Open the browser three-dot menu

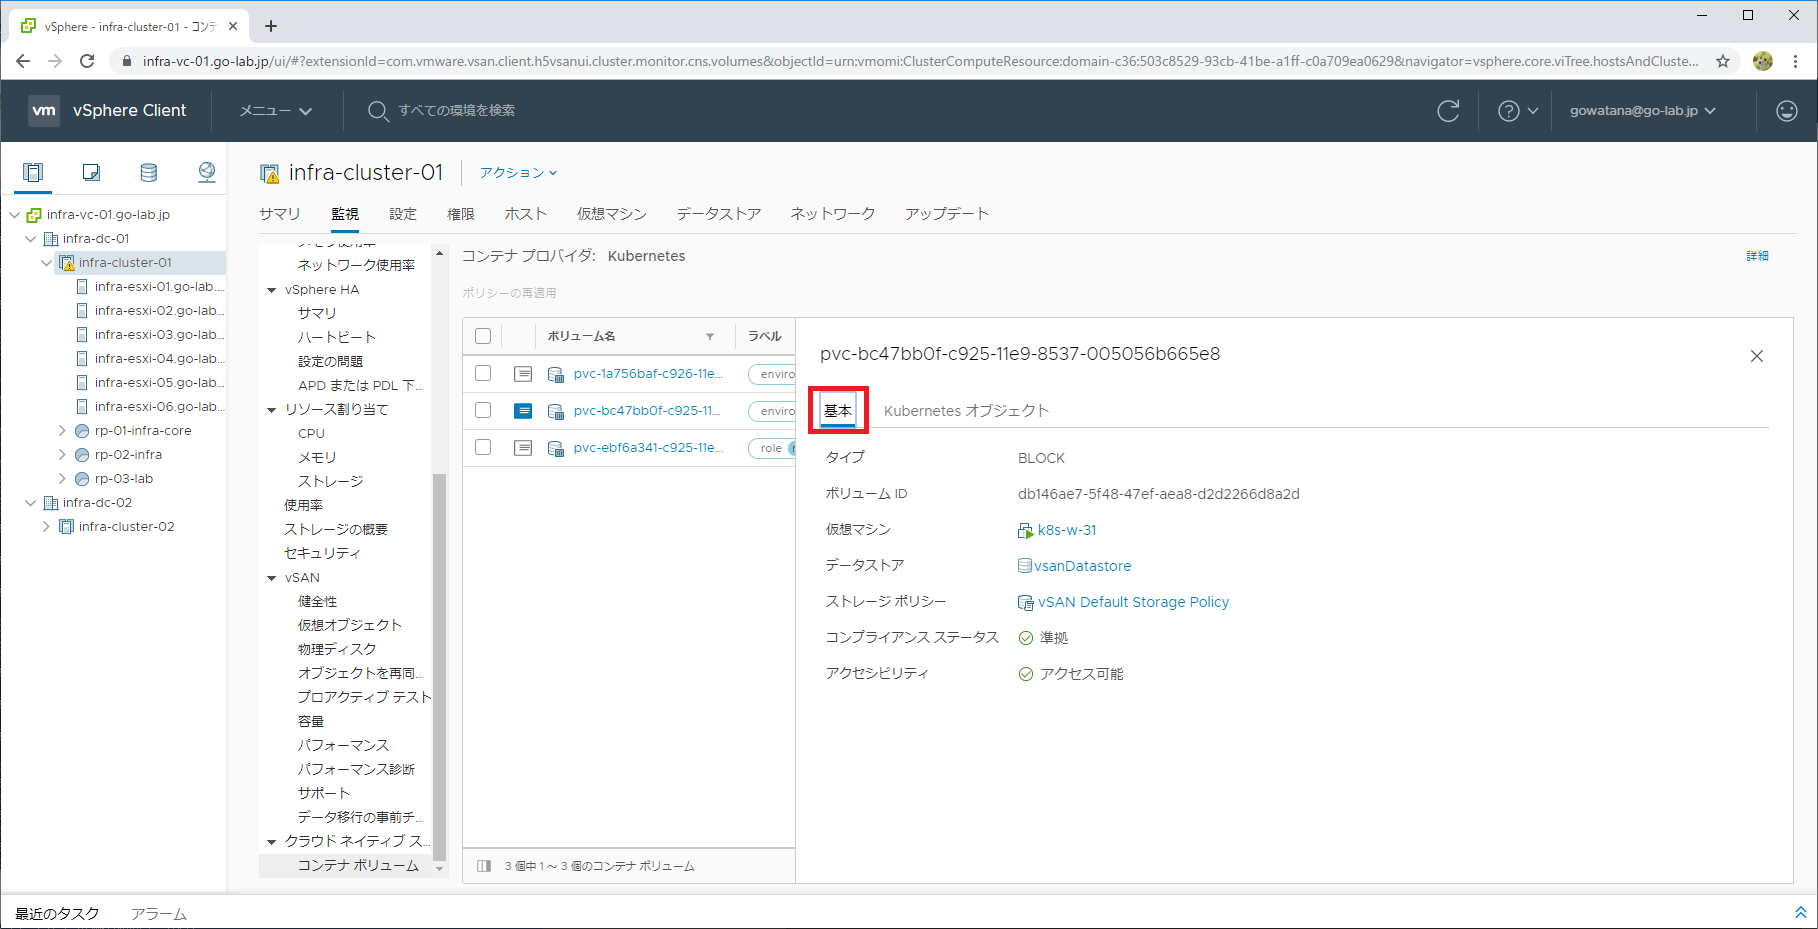pyautogui.click(x=1796, y=61)
